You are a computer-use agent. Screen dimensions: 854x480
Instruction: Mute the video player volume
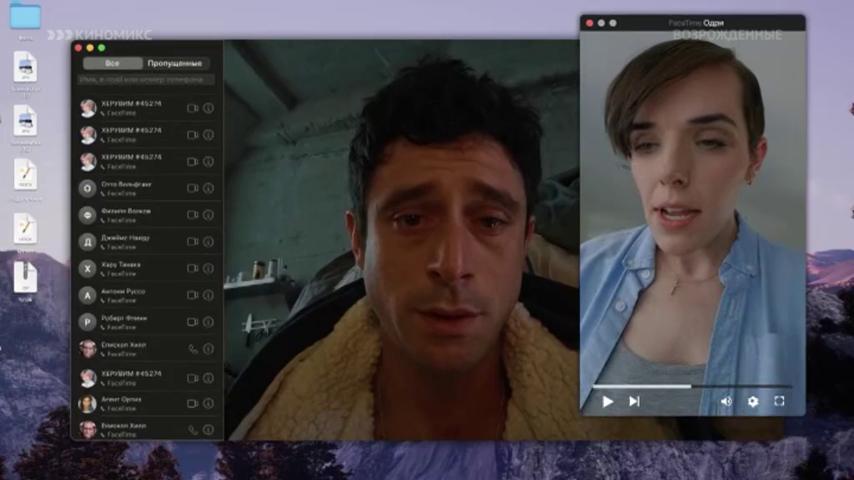[x=726, y=402]
